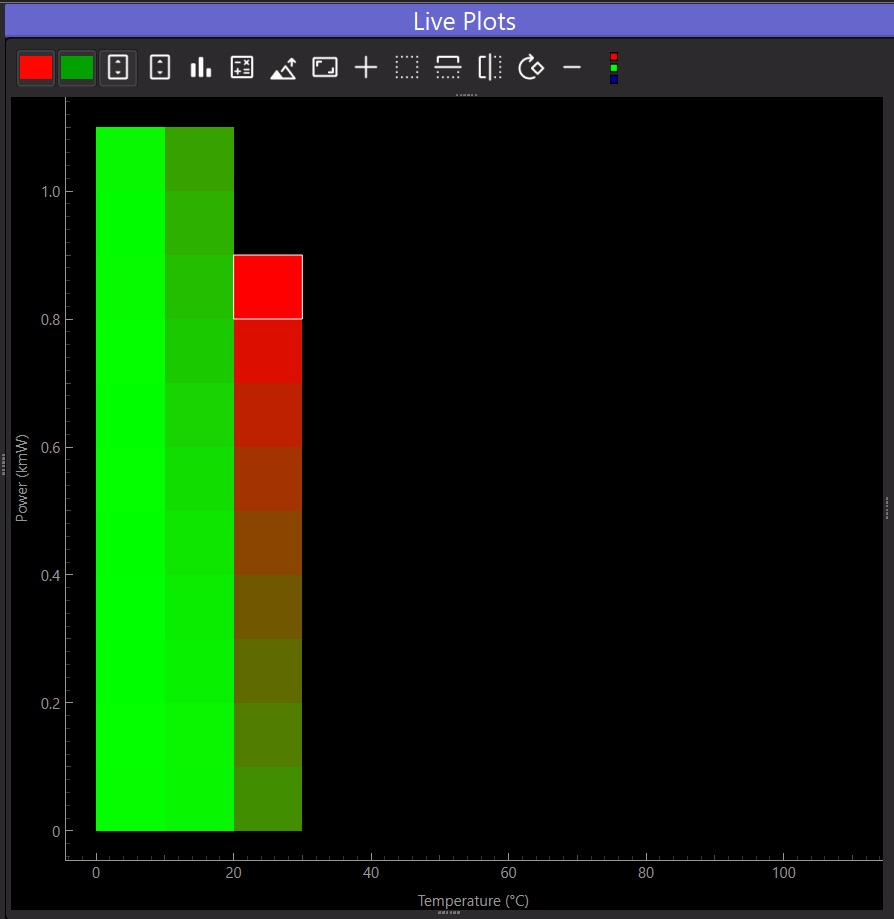The image size is (894, 919).
Task: Click the calculator math operations icon
Action: (242, 68)
